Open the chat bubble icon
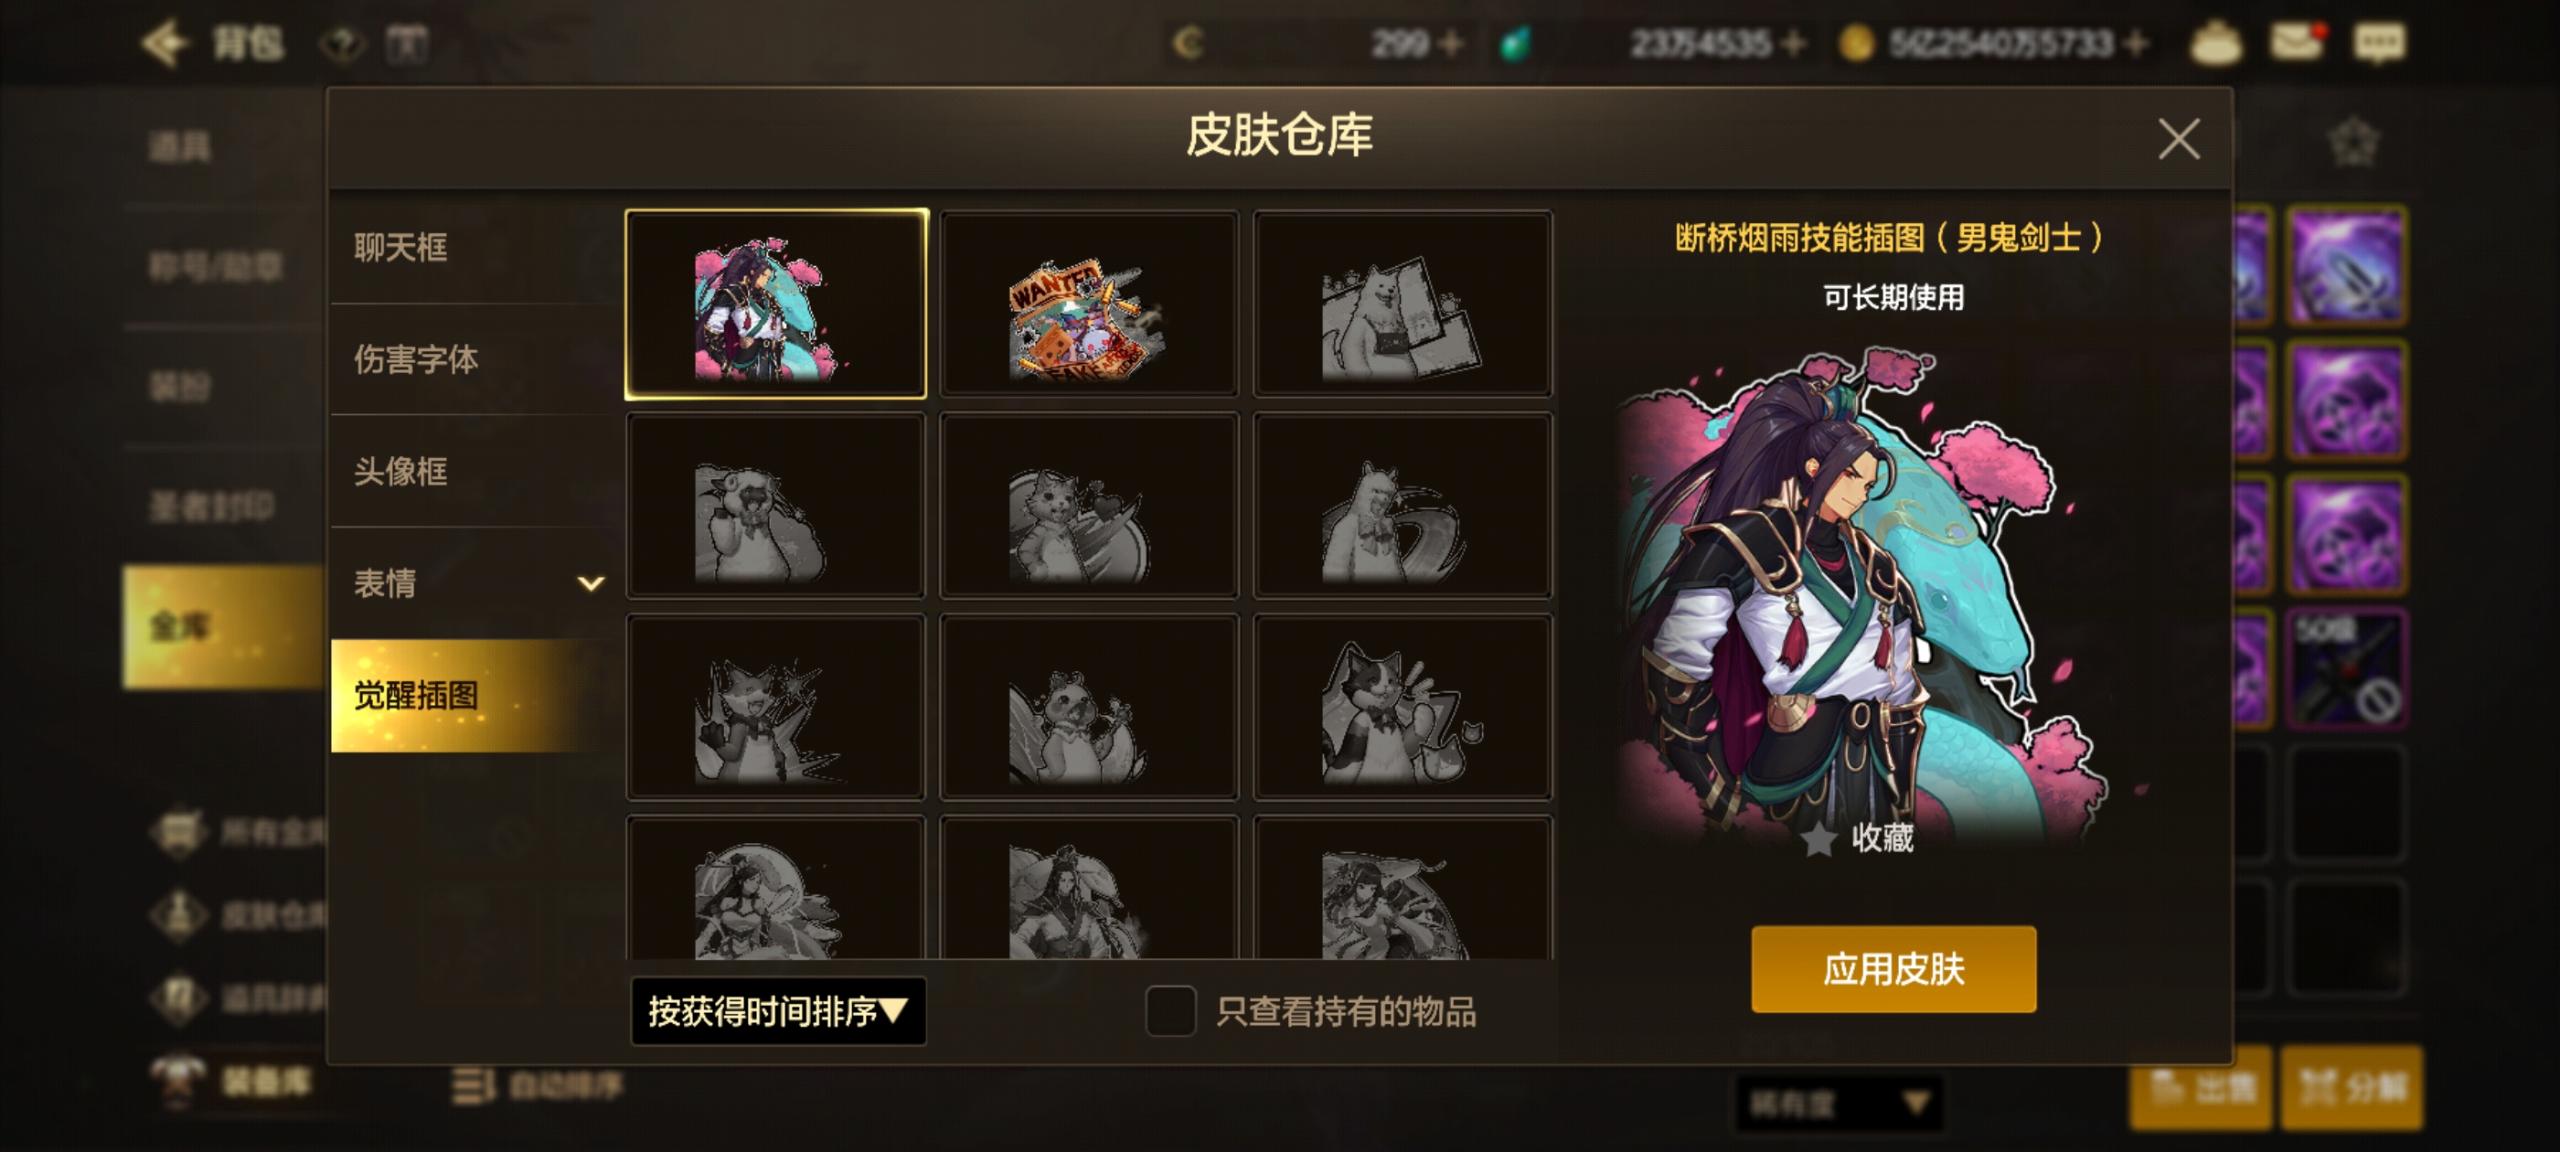Screen dimensions: 2560x1152 [x=2379, y=42]
